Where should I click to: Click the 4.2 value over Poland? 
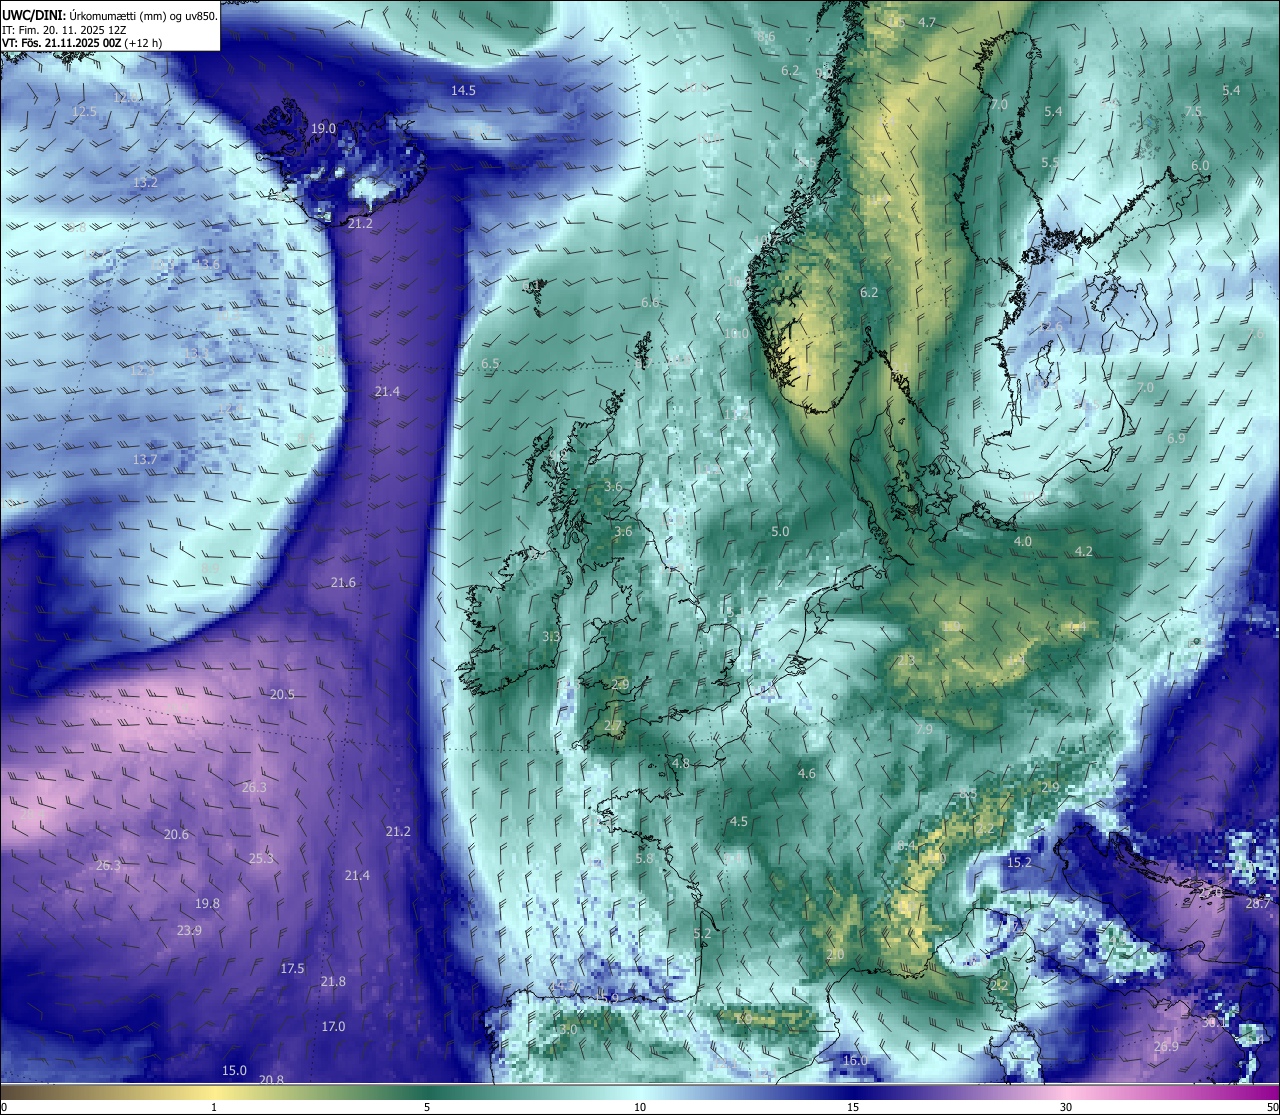pos(1084,551)
